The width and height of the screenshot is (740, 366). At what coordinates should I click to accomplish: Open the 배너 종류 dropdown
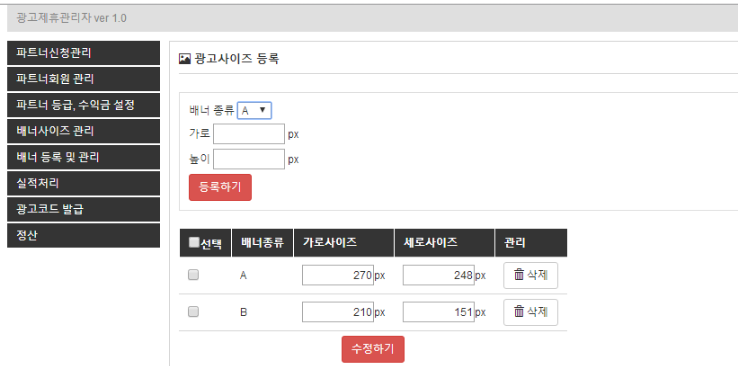(254, 111)
